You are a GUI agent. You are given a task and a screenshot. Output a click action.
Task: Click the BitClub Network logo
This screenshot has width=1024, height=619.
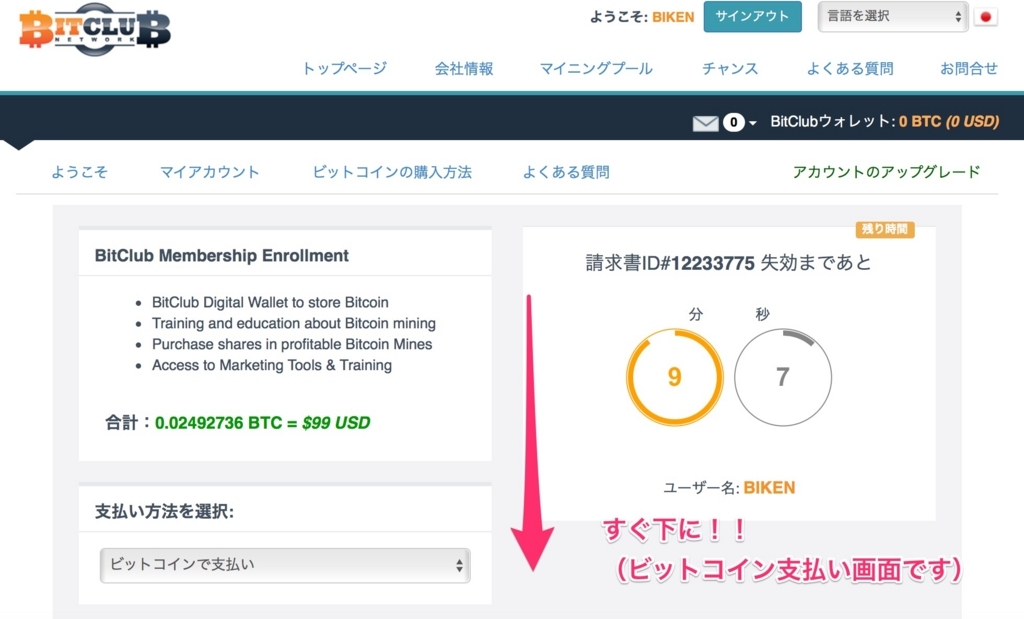[95, 29]
